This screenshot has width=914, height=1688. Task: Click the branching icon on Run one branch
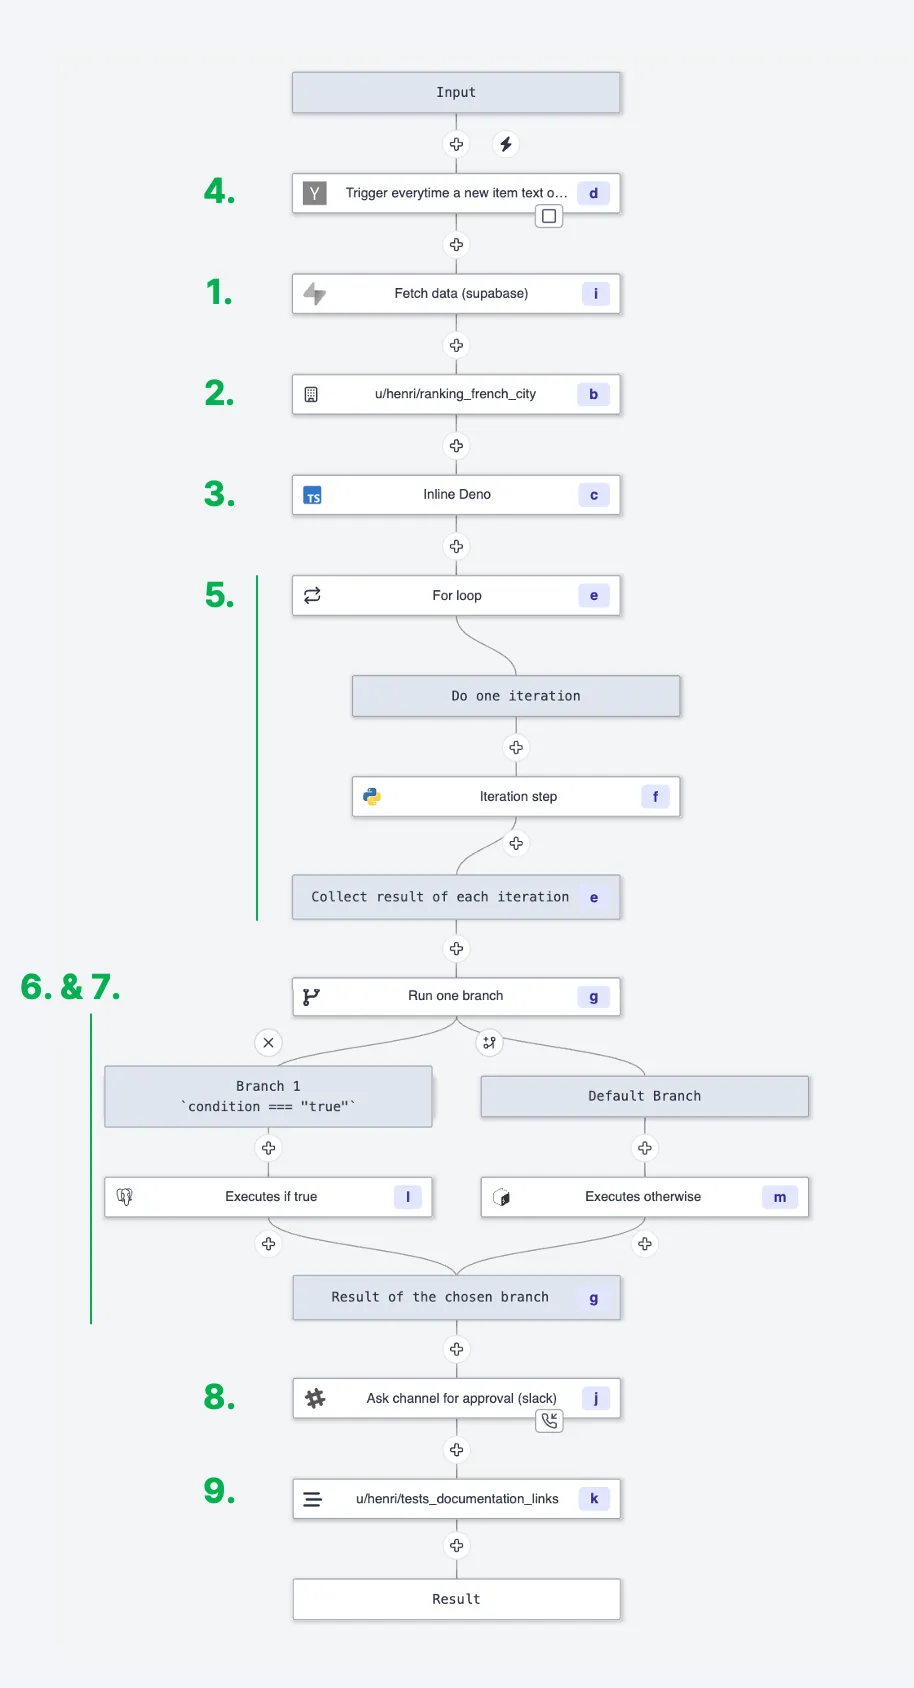pos(311,996)
